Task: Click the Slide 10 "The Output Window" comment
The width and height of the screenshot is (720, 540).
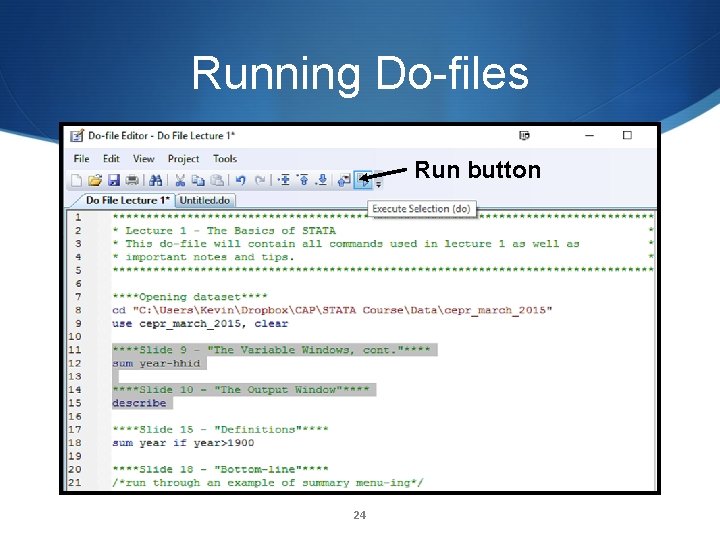Action: pyautogui.click(x=241, y=389)
